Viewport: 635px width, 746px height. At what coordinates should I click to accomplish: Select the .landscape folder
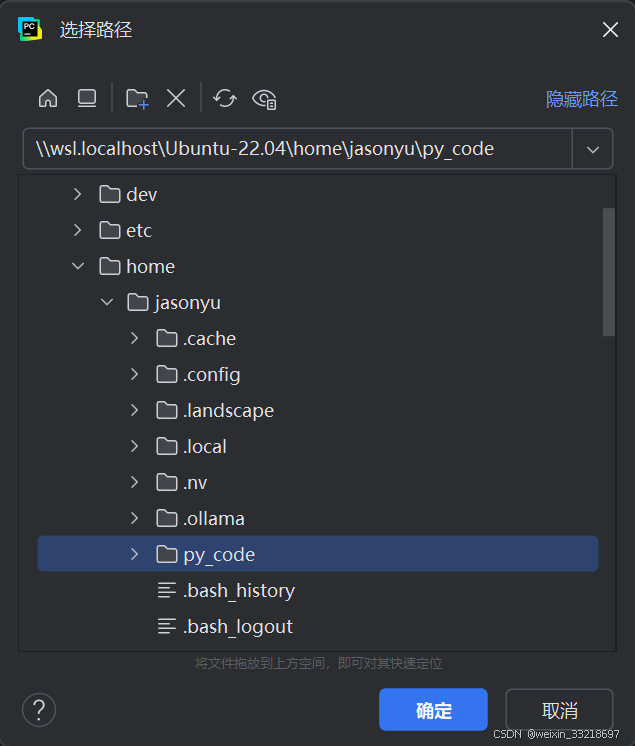(318, 410)
